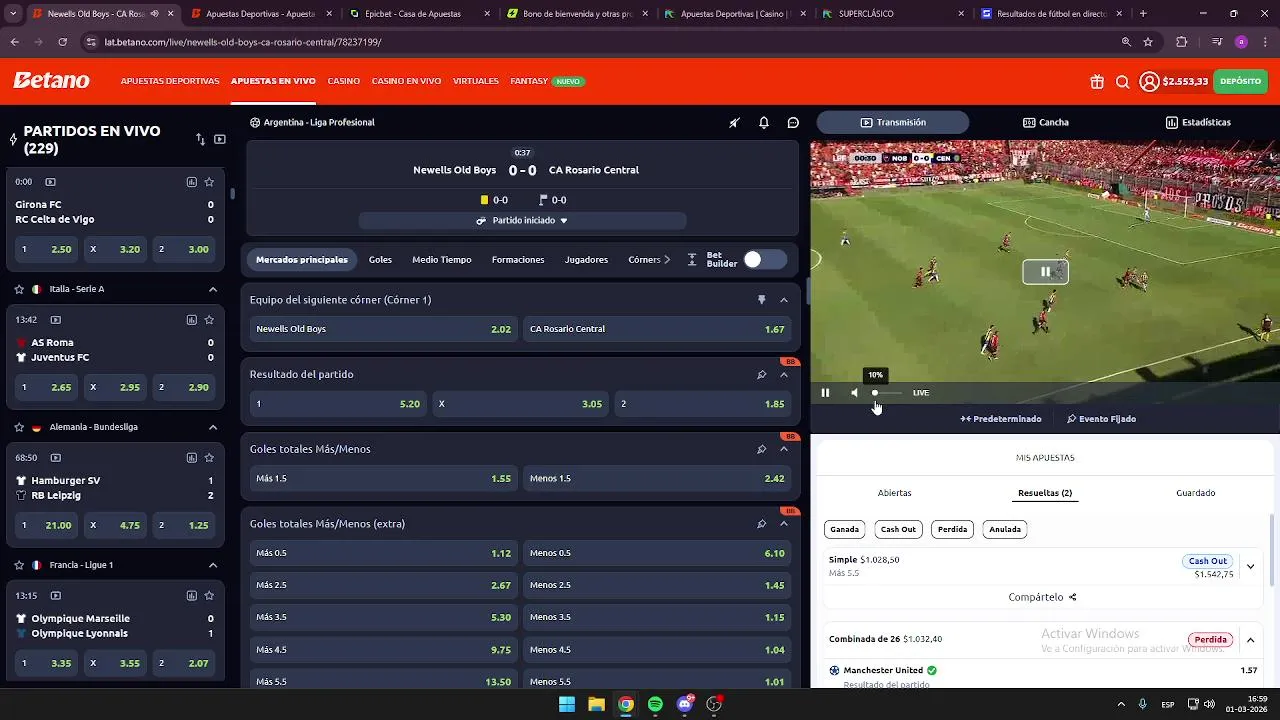This screenshot has height=720, width=1280.
Task: Open the gift promotions icon in the header
Action: coord(1097,82)
